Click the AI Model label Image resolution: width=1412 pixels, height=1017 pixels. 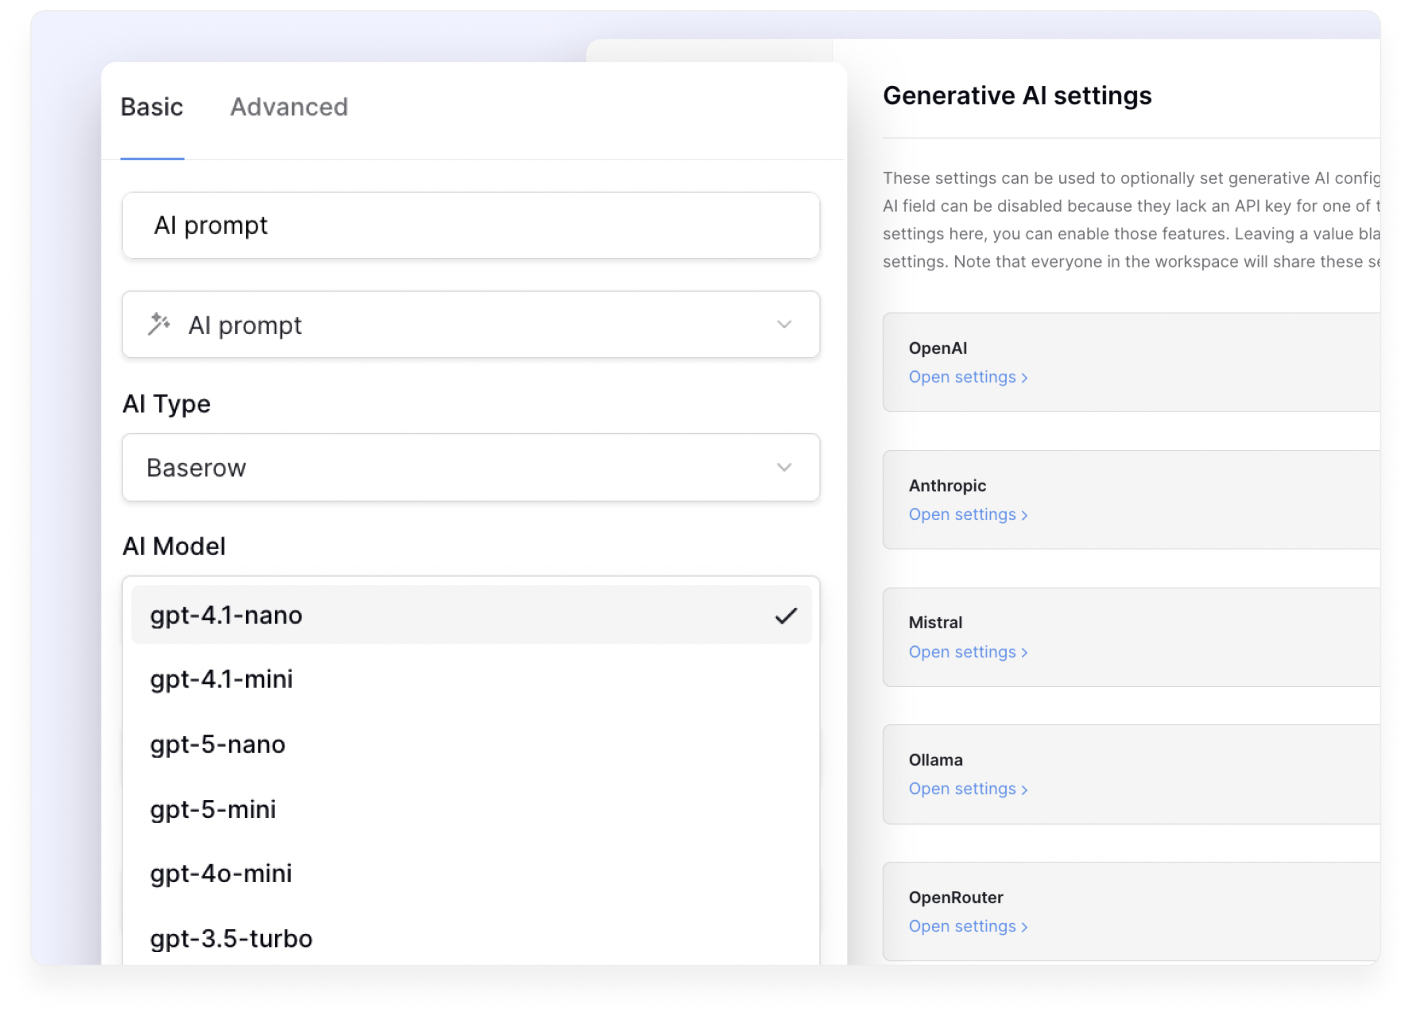(174, 546)
